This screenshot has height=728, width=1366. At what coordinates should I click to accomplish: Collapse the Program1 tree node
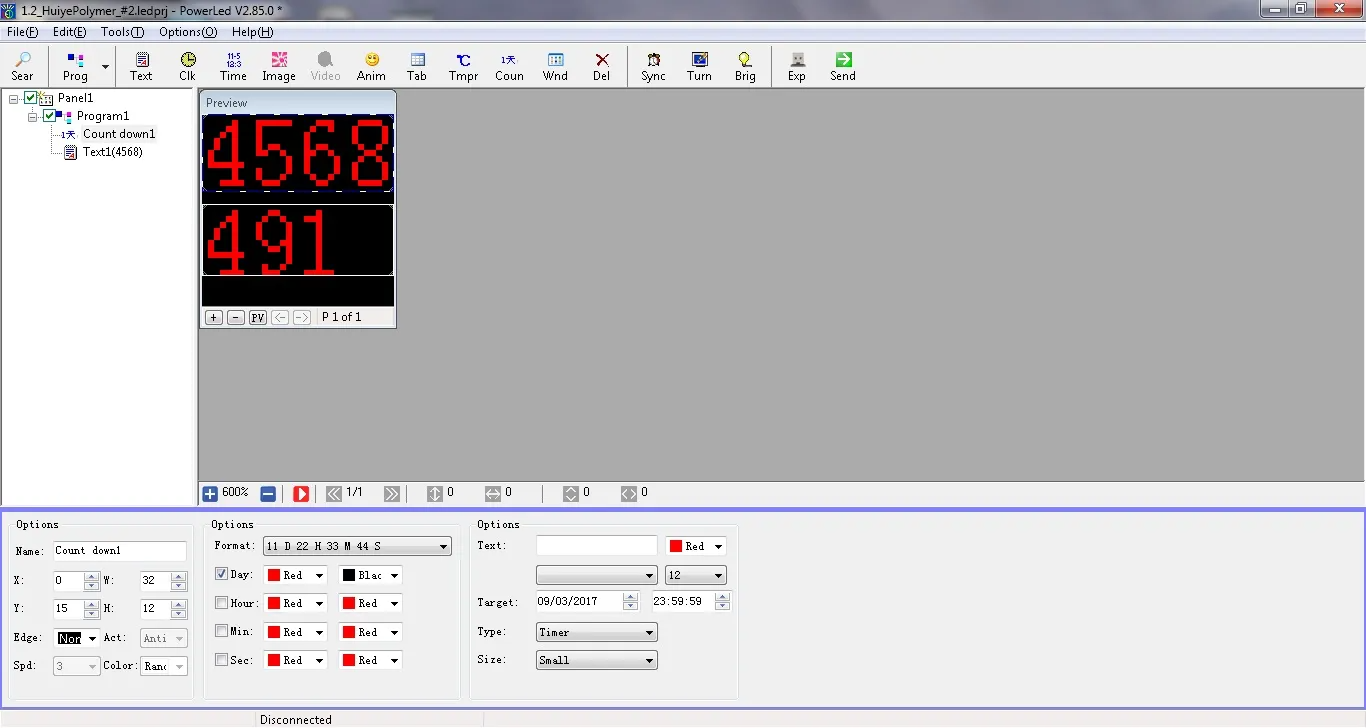32,116
